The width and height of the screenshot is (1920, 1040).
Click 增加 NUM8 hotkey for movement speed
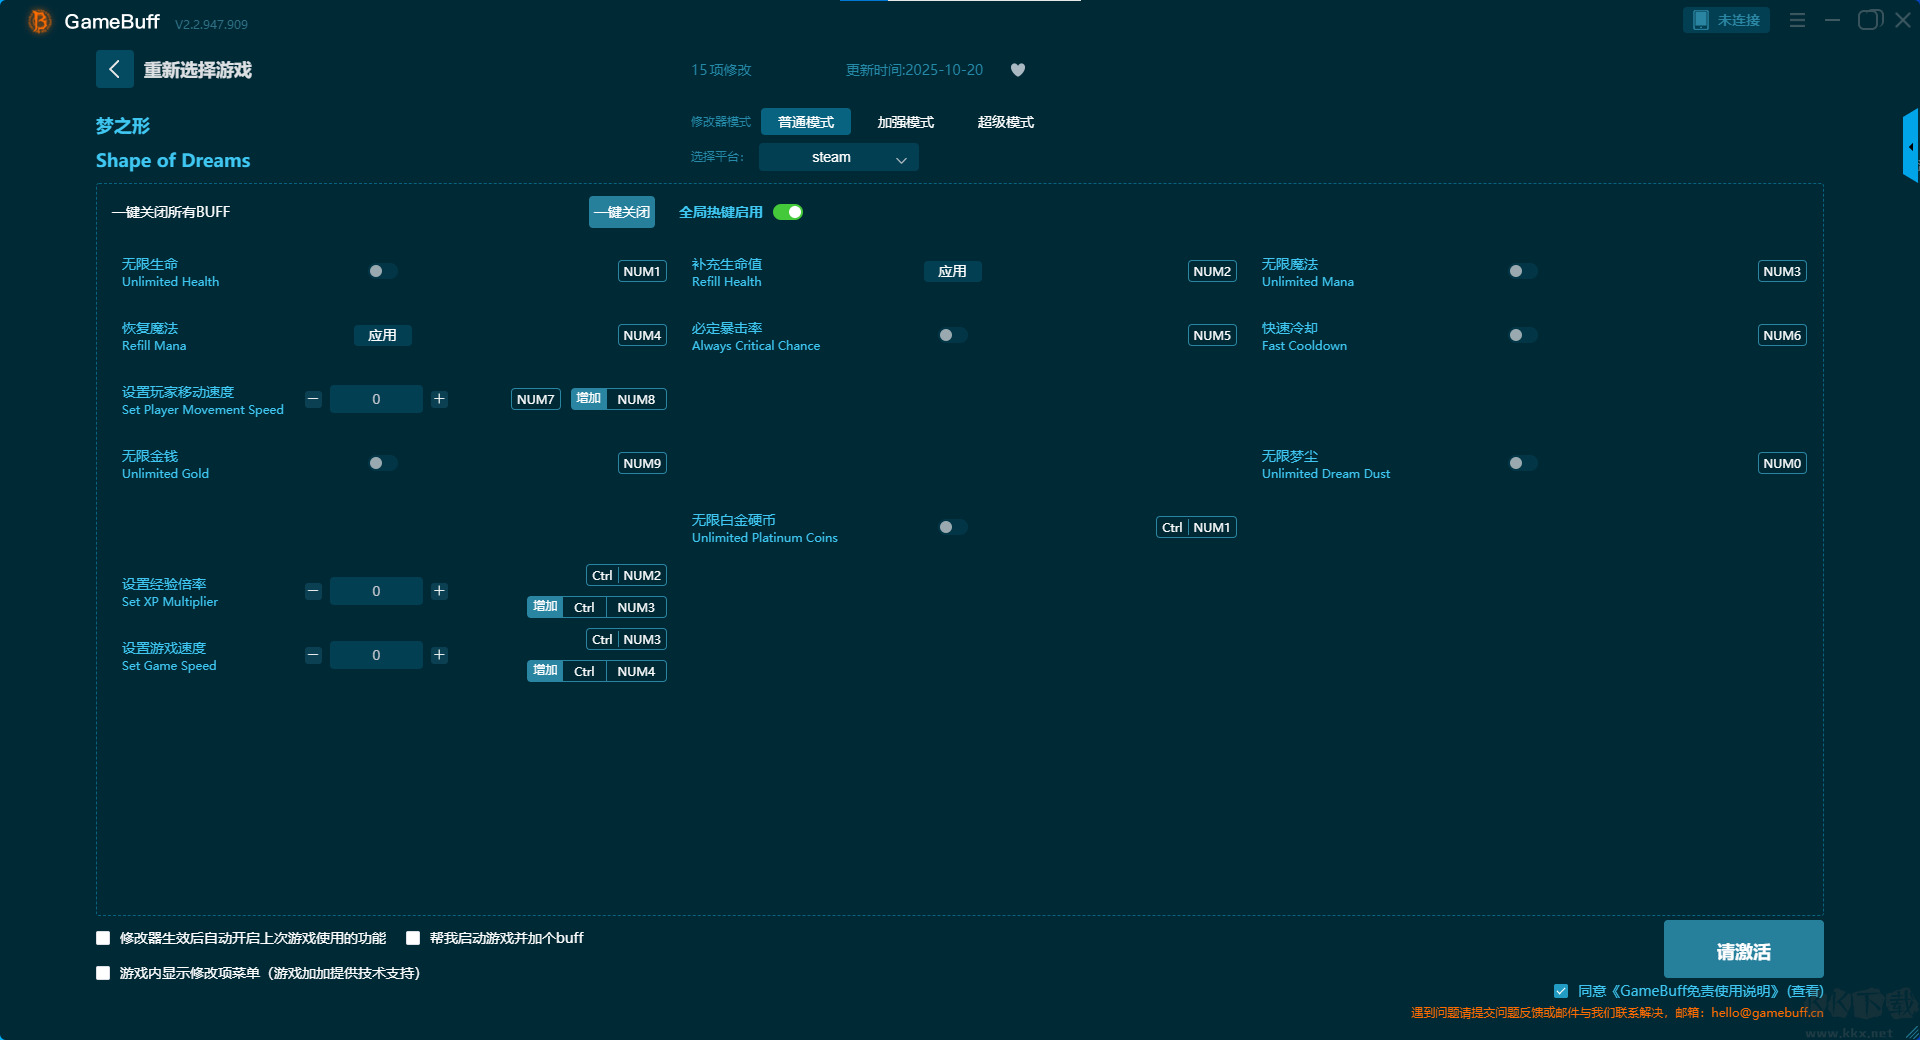pos(619,399)
